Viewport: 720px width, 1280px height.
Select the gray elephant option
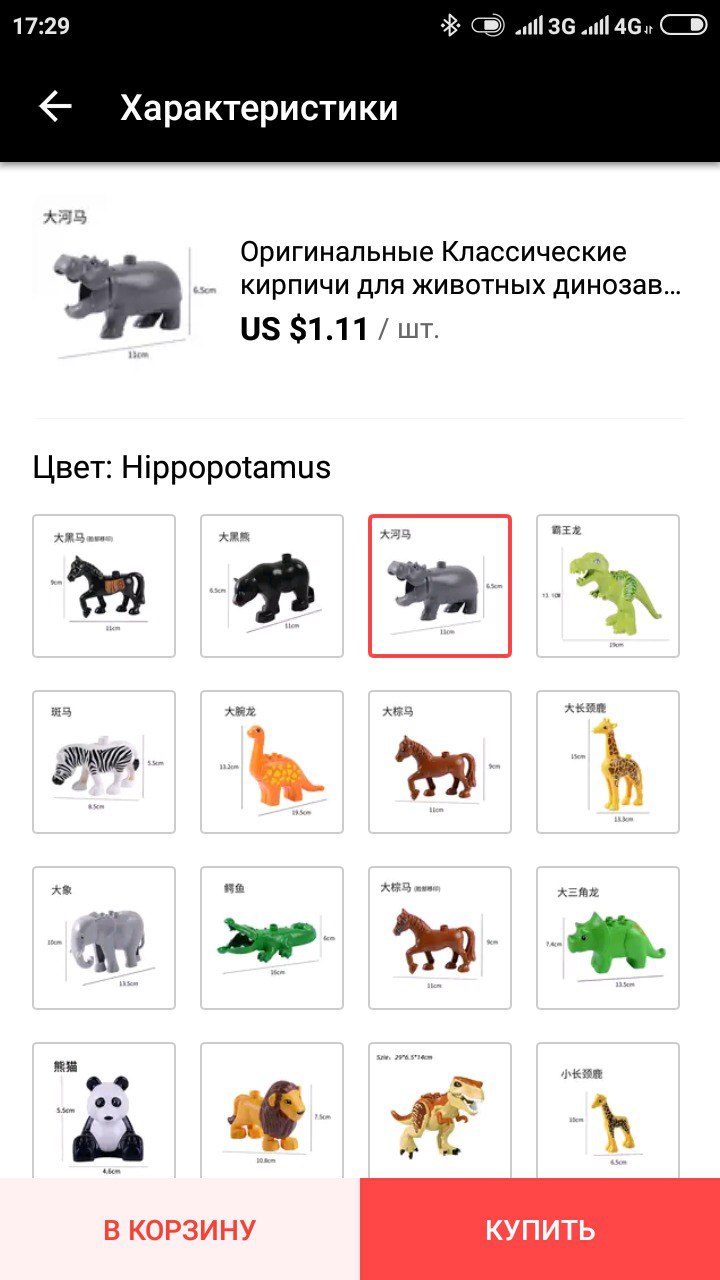coord(104,938)
